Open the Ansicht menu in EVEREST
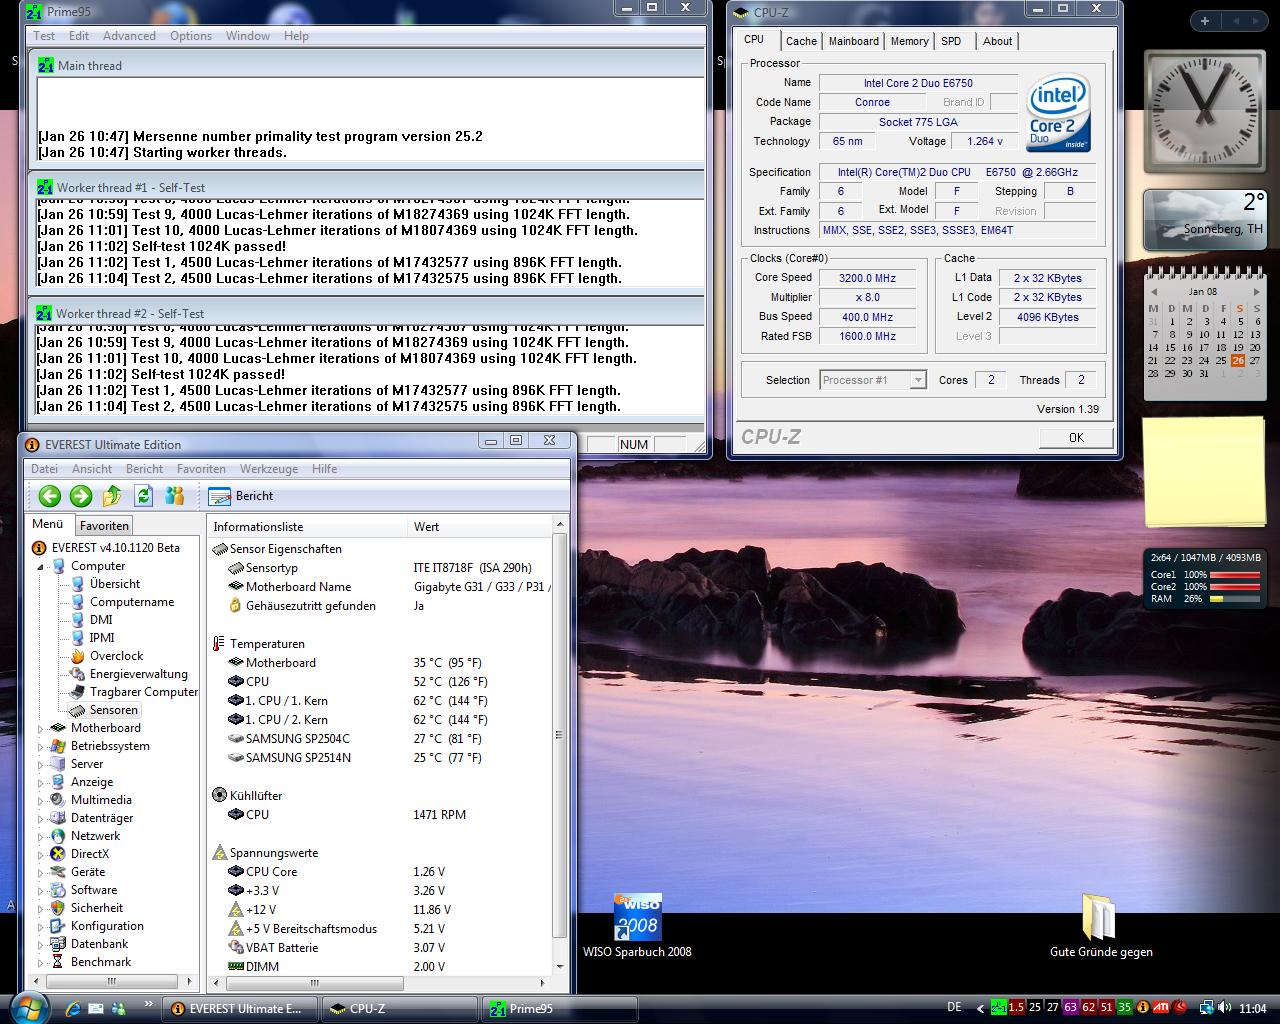The image size is (1280, 1024). 92,469
